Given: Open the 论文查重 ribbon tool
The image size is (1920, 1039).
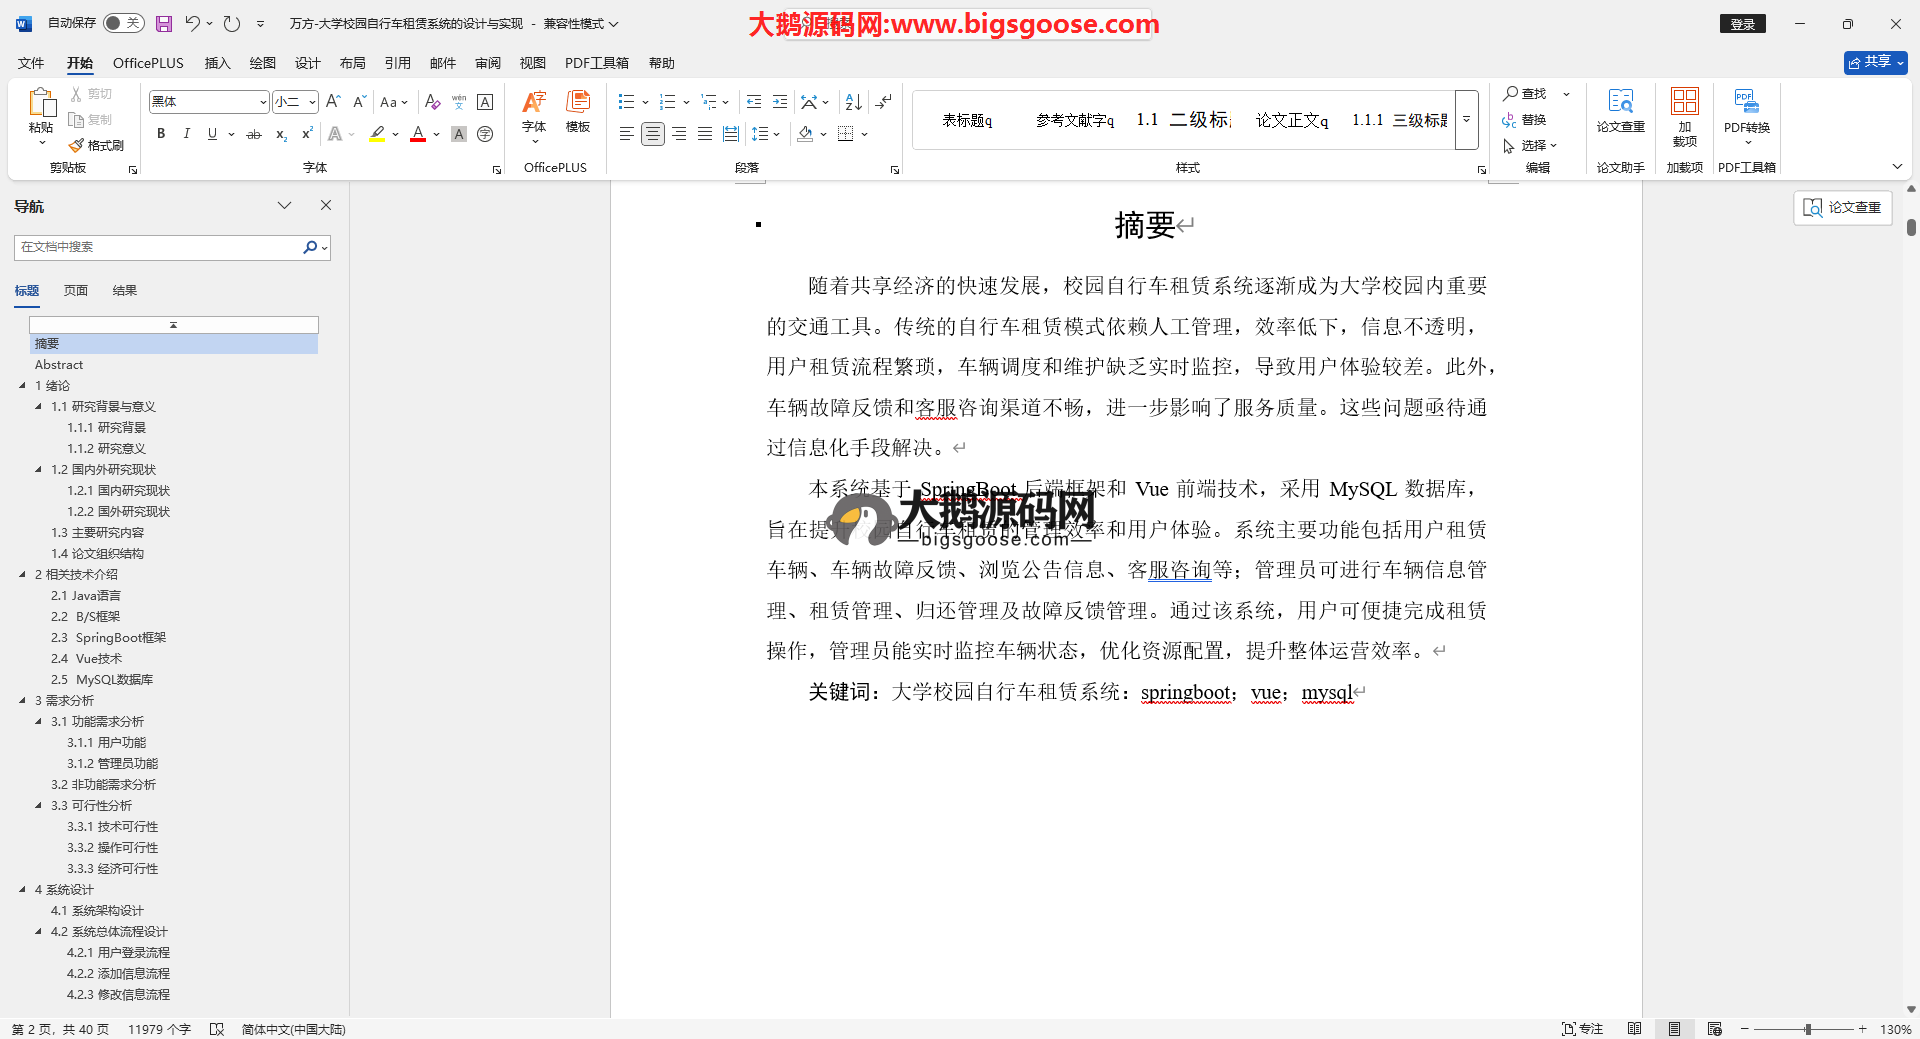Looking at the screenshot, I should point(1620,111).
